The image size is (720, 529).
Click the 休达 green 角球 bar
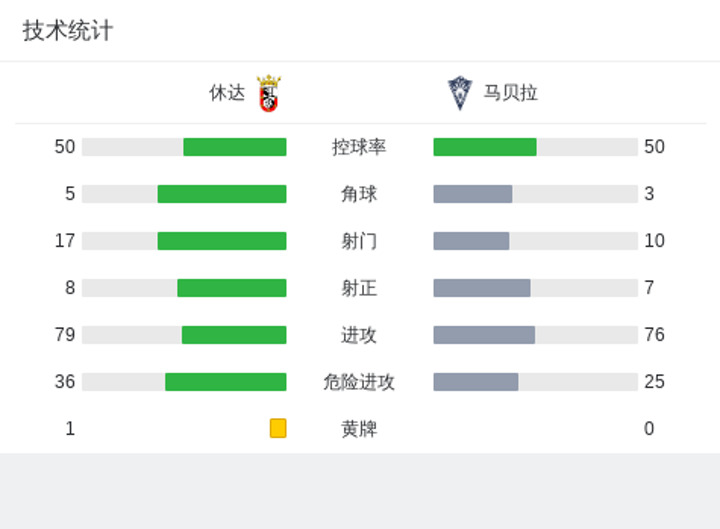[222, 194]
